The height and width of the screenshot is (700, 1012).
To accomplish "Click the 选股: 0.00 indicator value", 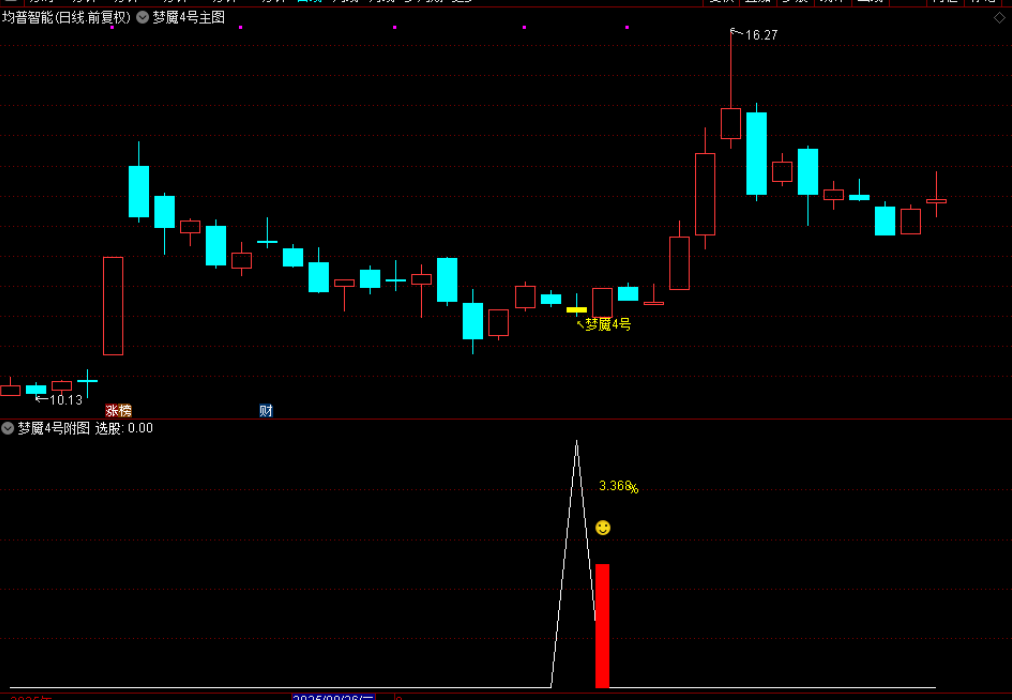I will point(124,428).
